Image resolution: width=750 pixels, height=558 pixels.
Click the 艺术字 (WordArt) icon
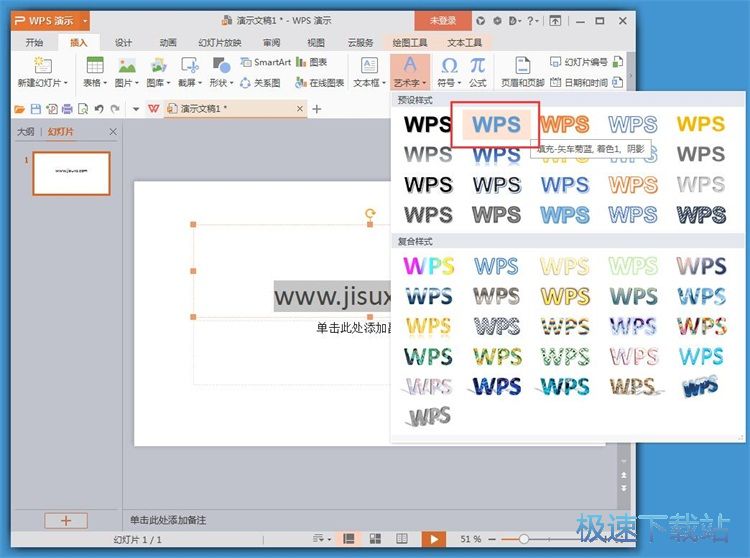410,65
